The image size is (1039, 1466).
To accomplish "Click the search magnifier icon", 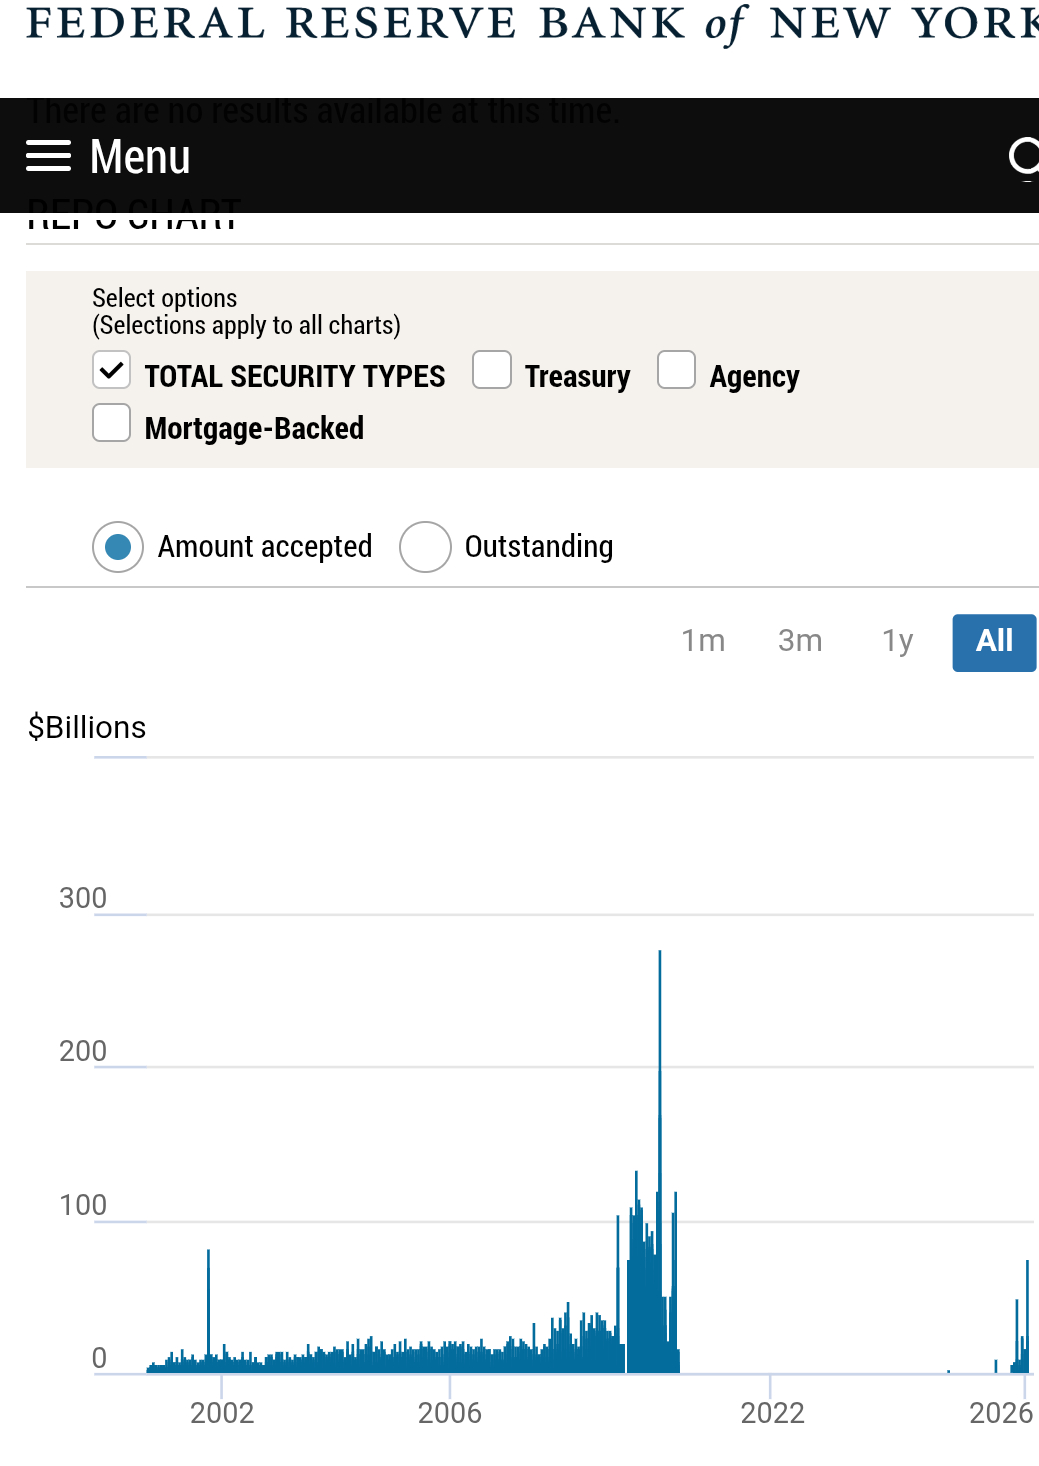I will (1024, 157).
